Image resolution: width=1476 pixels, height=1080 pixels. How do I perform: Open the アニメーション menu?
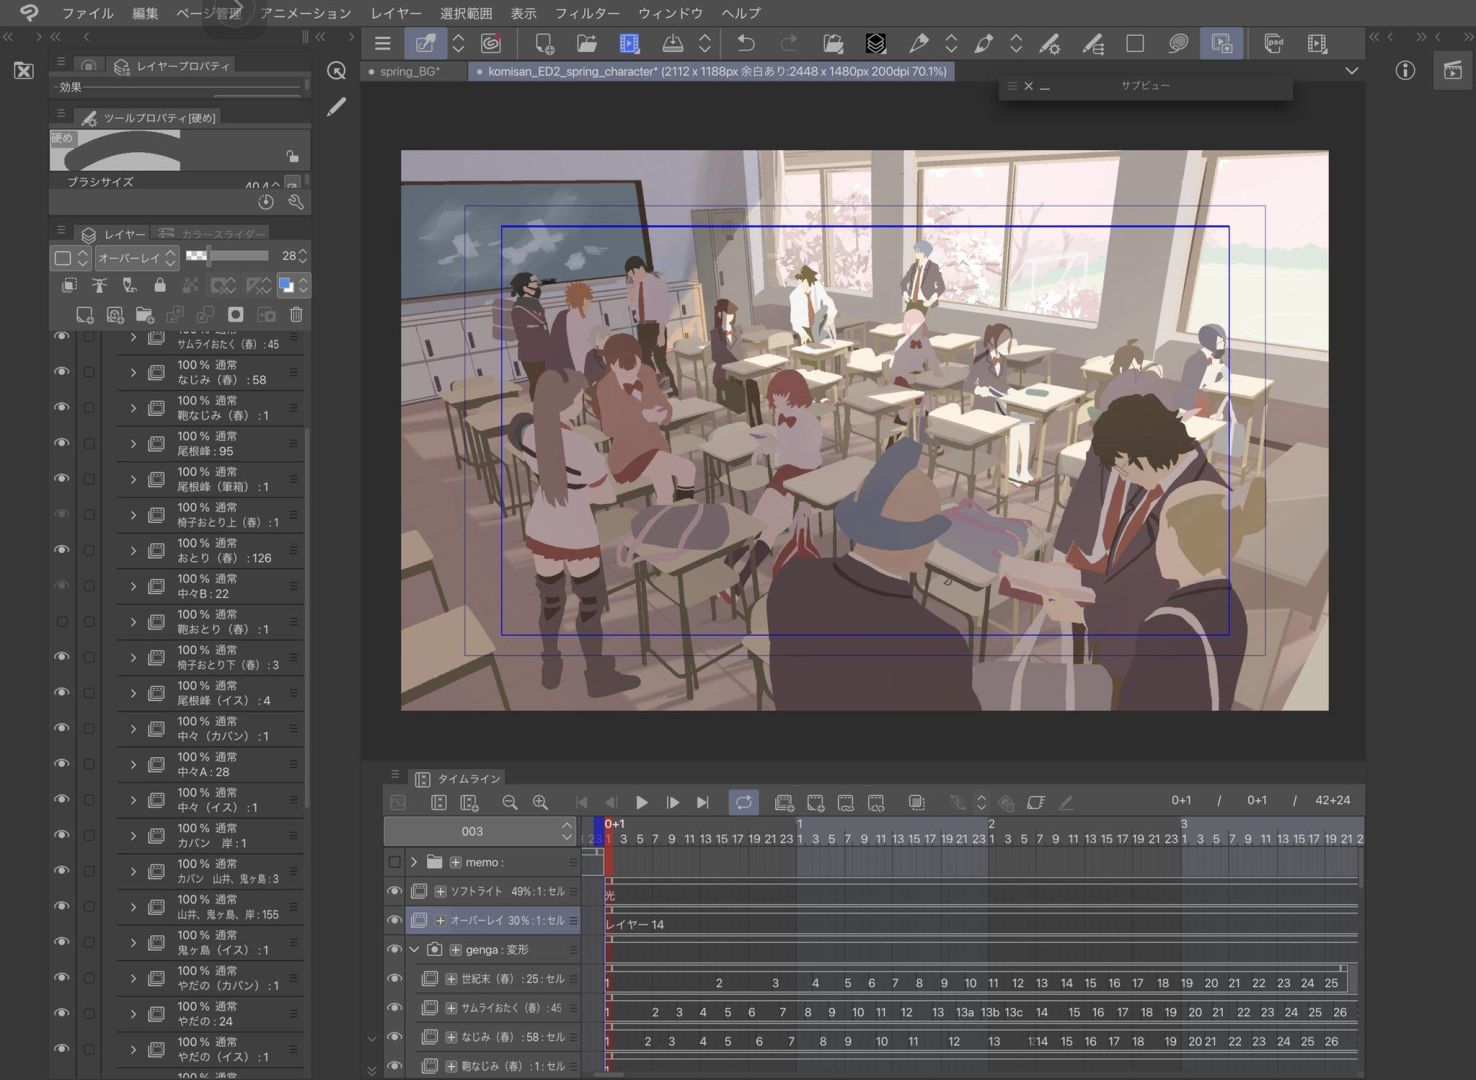[x=305, y=13]
